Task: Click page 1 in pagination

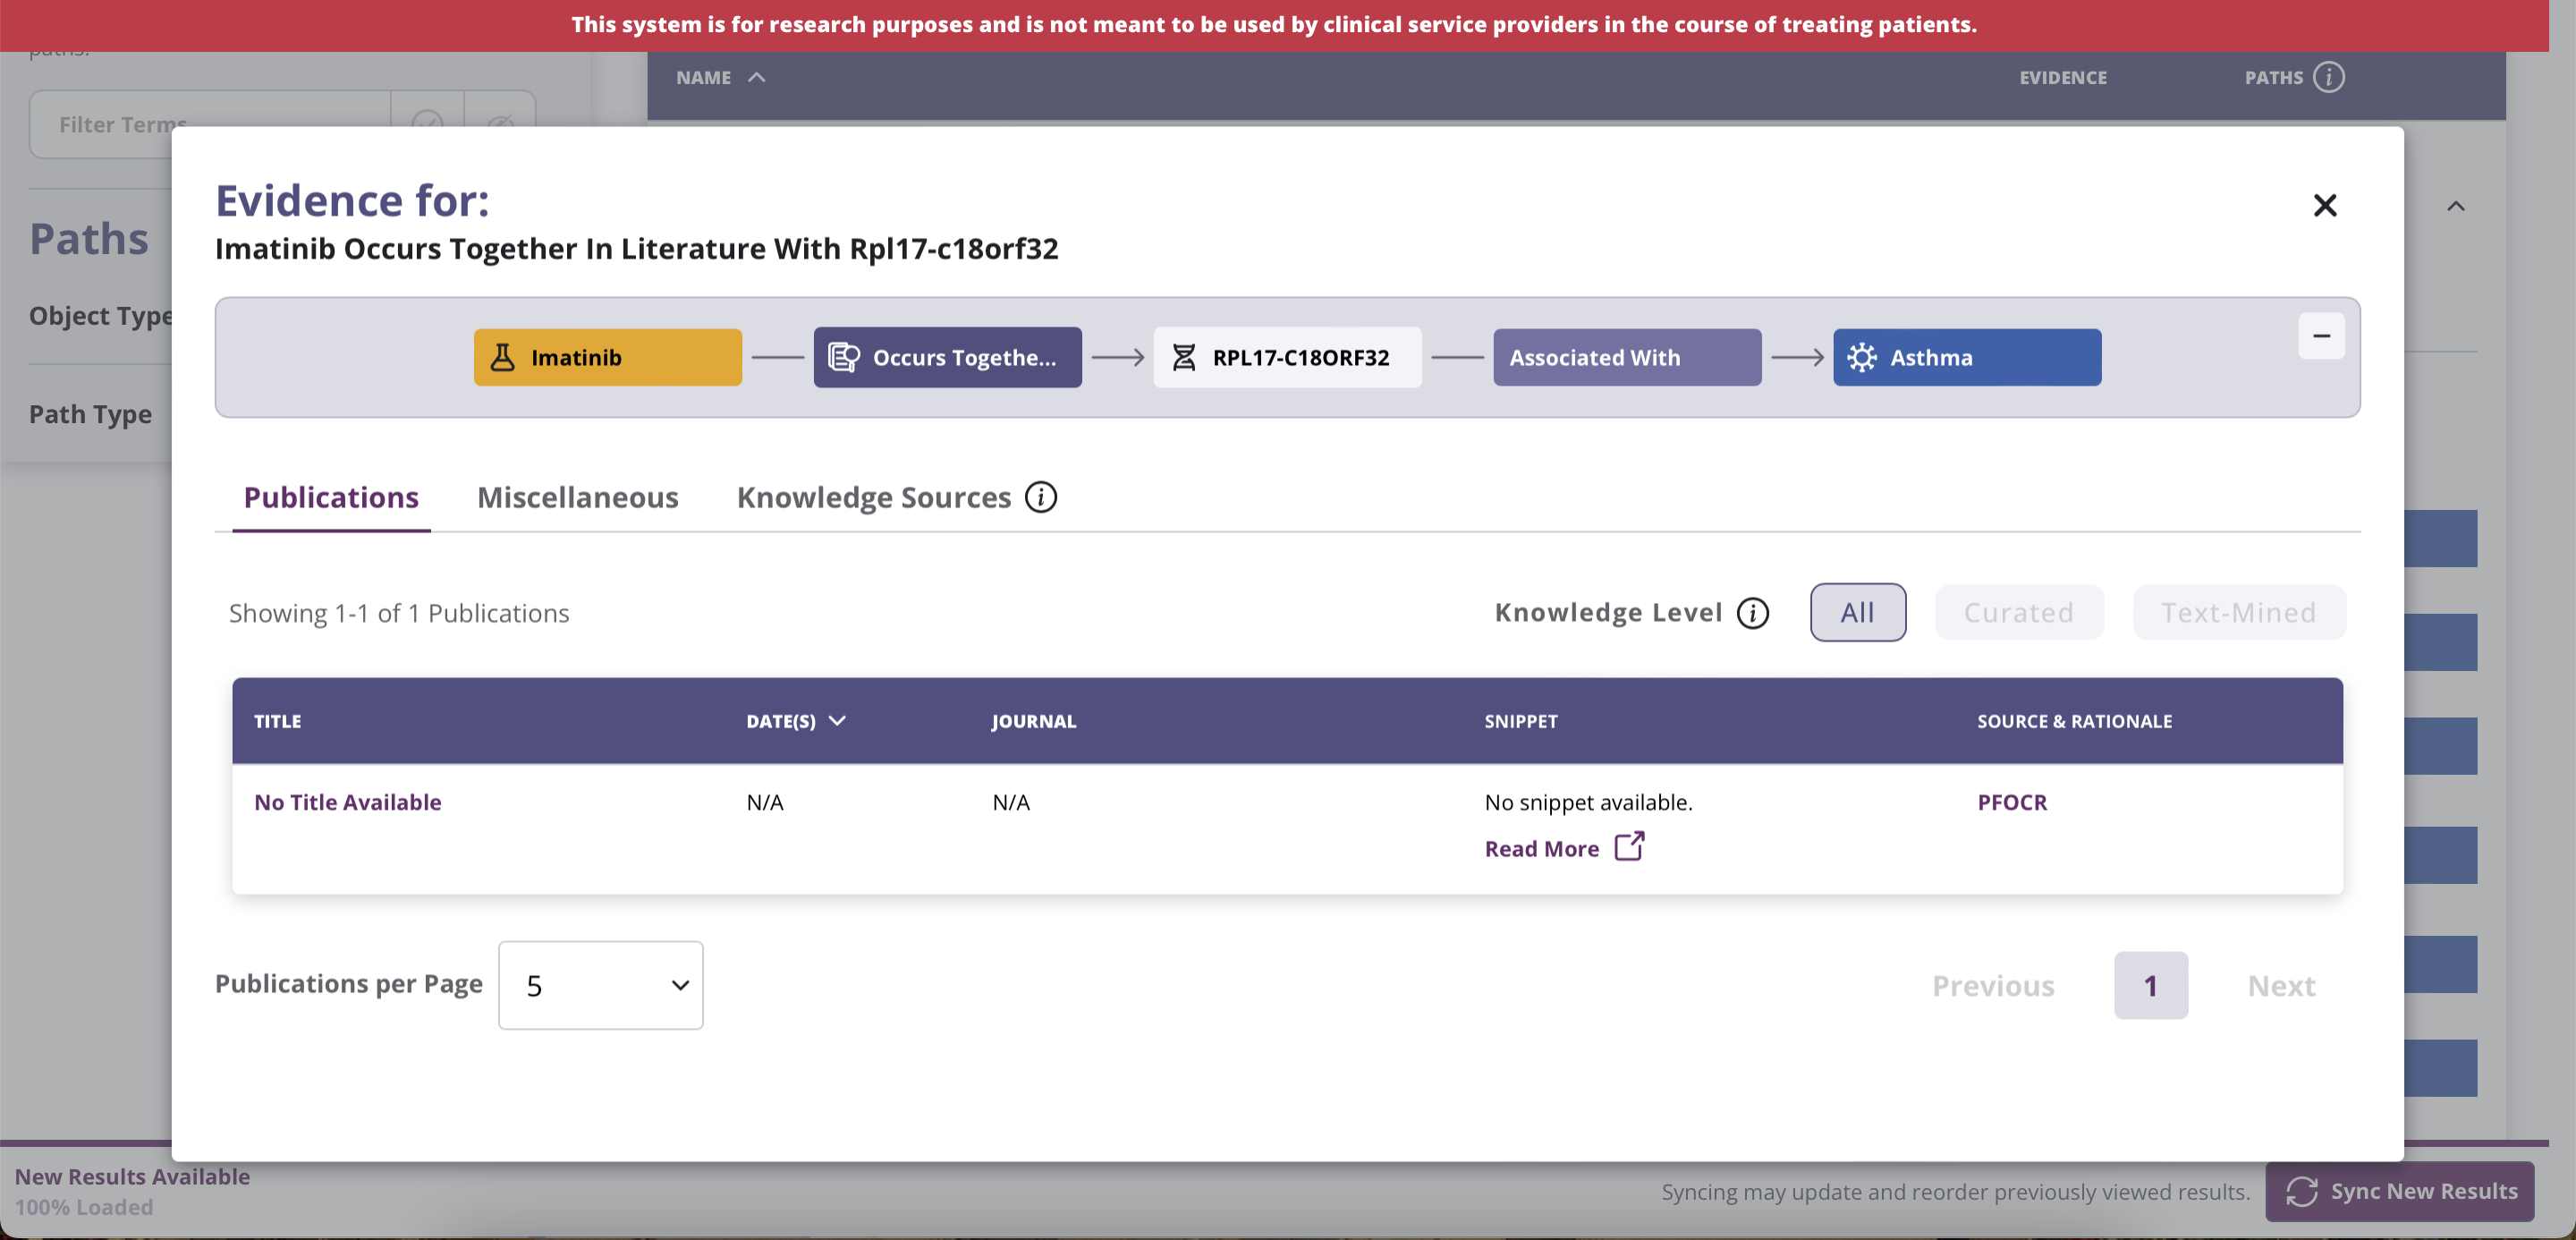Action: click(x=2150, y=985)
